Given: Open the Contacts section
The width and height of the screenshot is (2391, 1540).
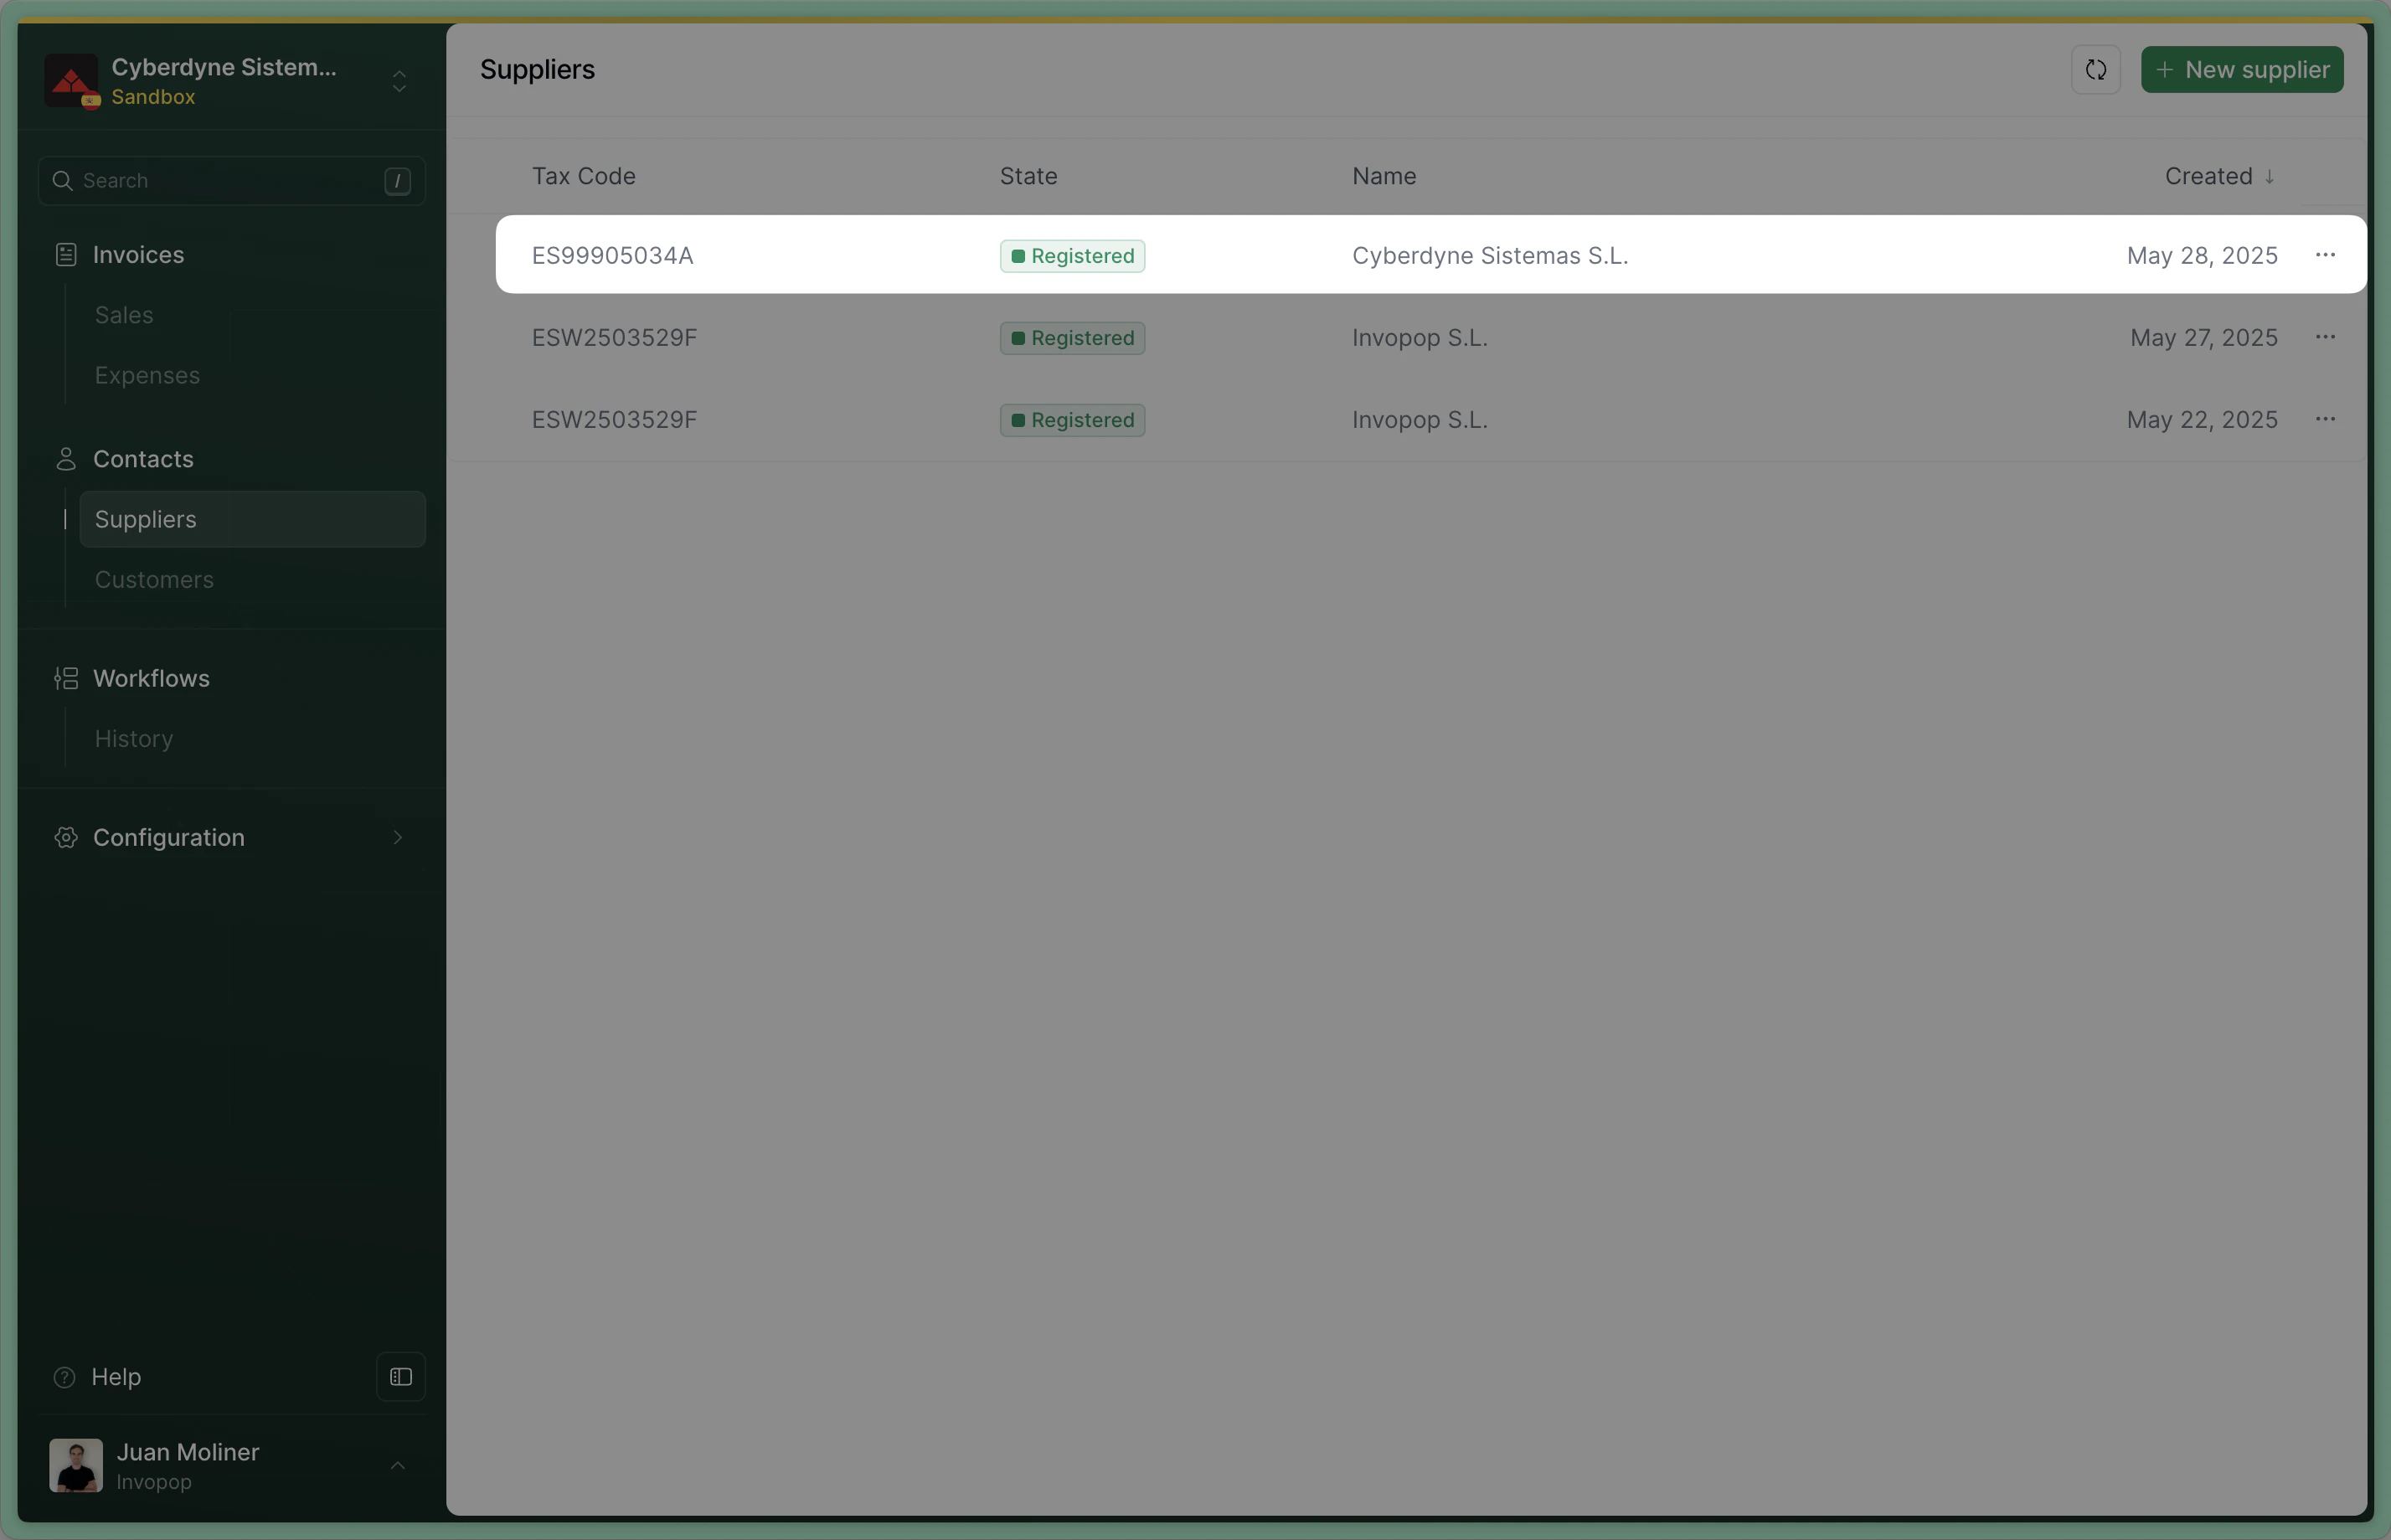Looking at the screenshot, I should click(x=143, y=459).
